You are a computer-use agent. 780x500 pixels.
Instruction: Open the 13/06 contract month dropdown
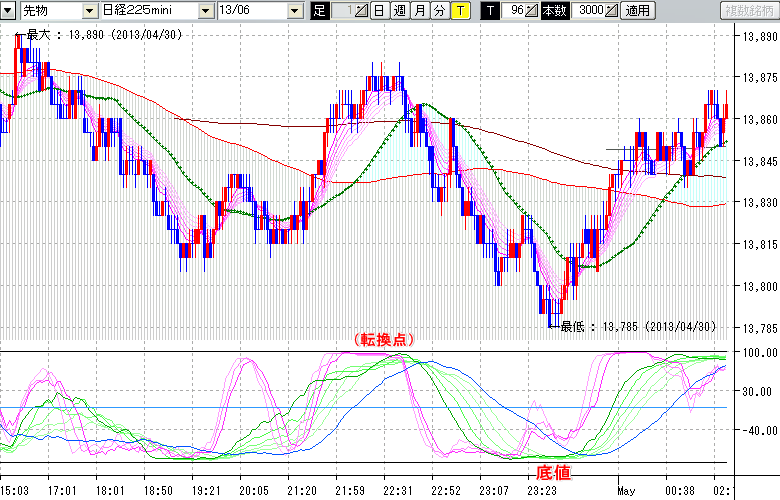294,11
